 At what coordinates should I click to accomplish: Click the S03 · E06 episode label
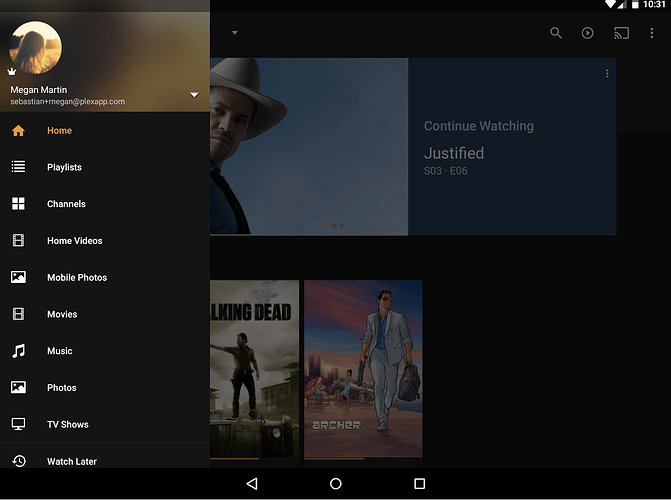click(445, 171)
